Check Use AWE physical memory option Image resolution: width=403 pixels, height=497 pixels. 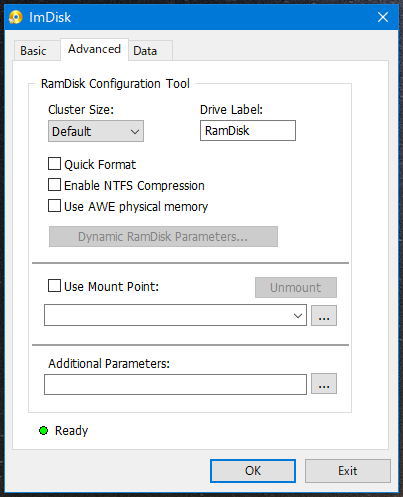pyautogui.click(x=54, y=206)
